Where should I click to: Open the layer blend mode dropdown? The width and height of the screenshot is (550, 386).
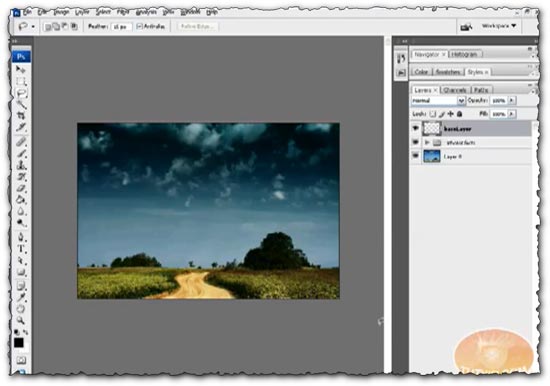[x=438, y=100]
